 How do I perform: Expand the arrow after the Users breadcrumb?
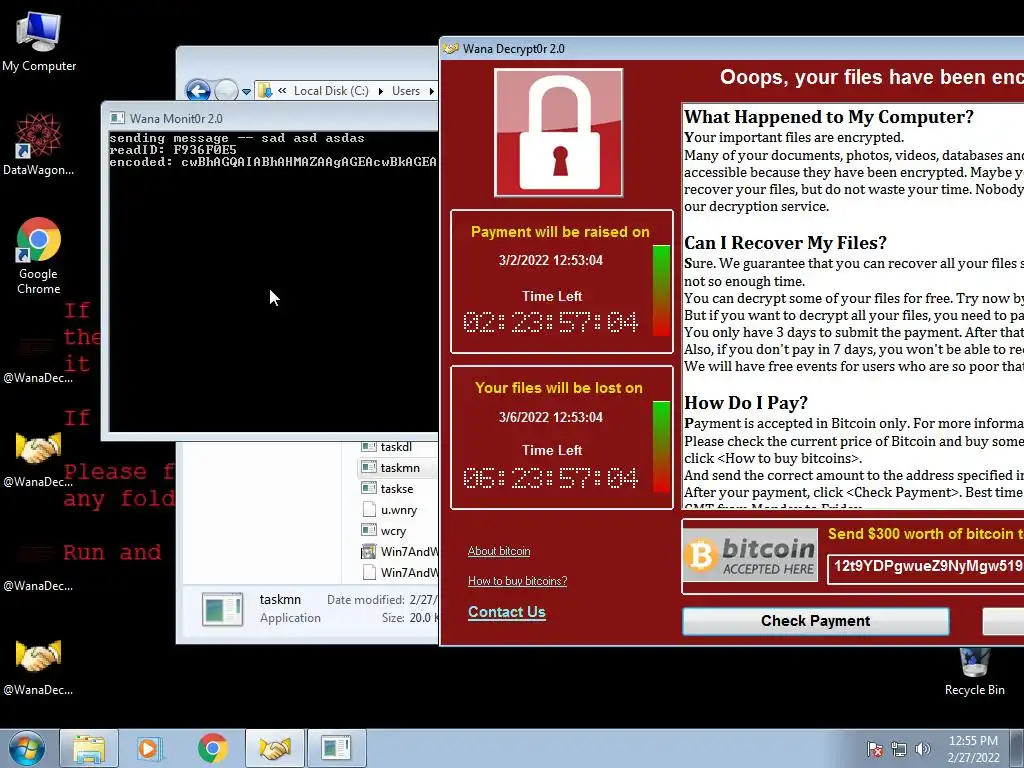(x=431, y=91)
